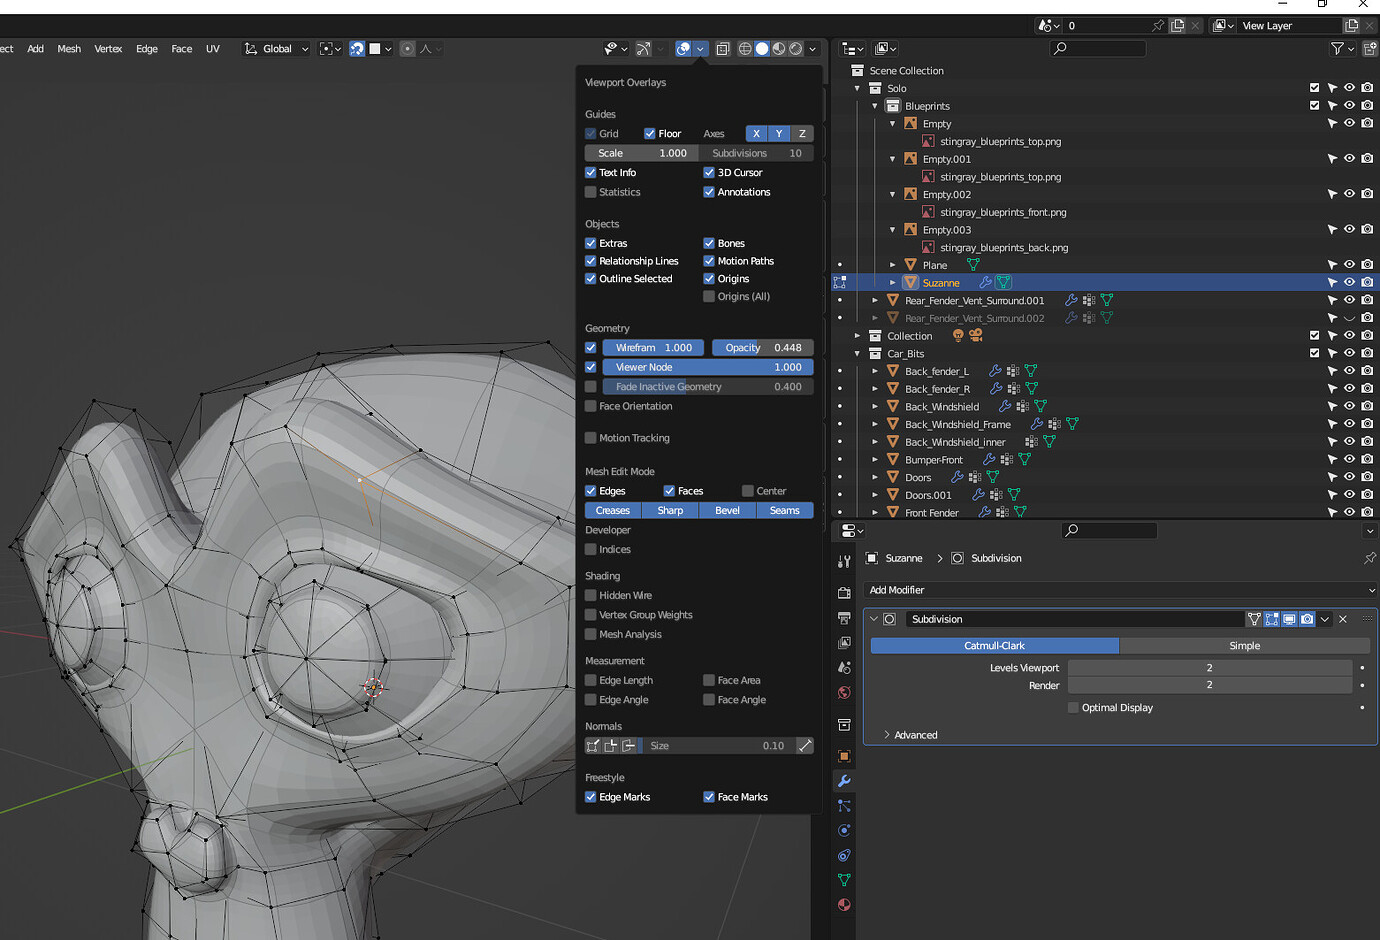Click the Levels Viewport value field
Screen dimensions: 1380x940
point(1209,667)
